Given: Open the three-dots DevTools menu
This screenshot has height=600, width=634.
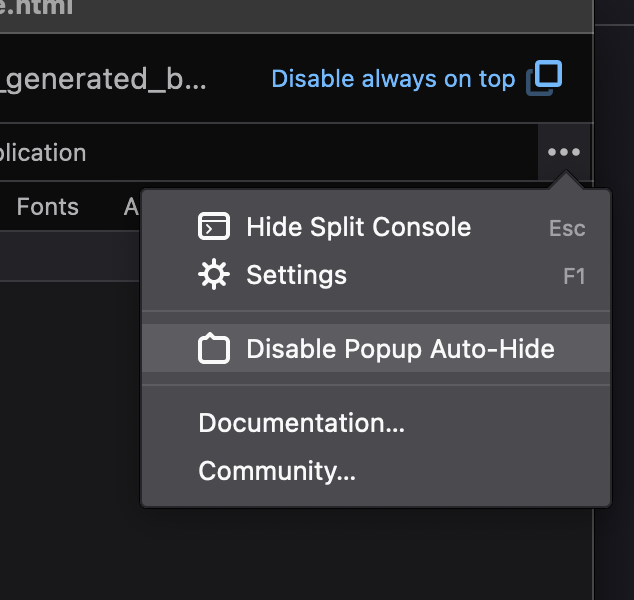Looking at the screenshot, I should (x=564, y=152).
